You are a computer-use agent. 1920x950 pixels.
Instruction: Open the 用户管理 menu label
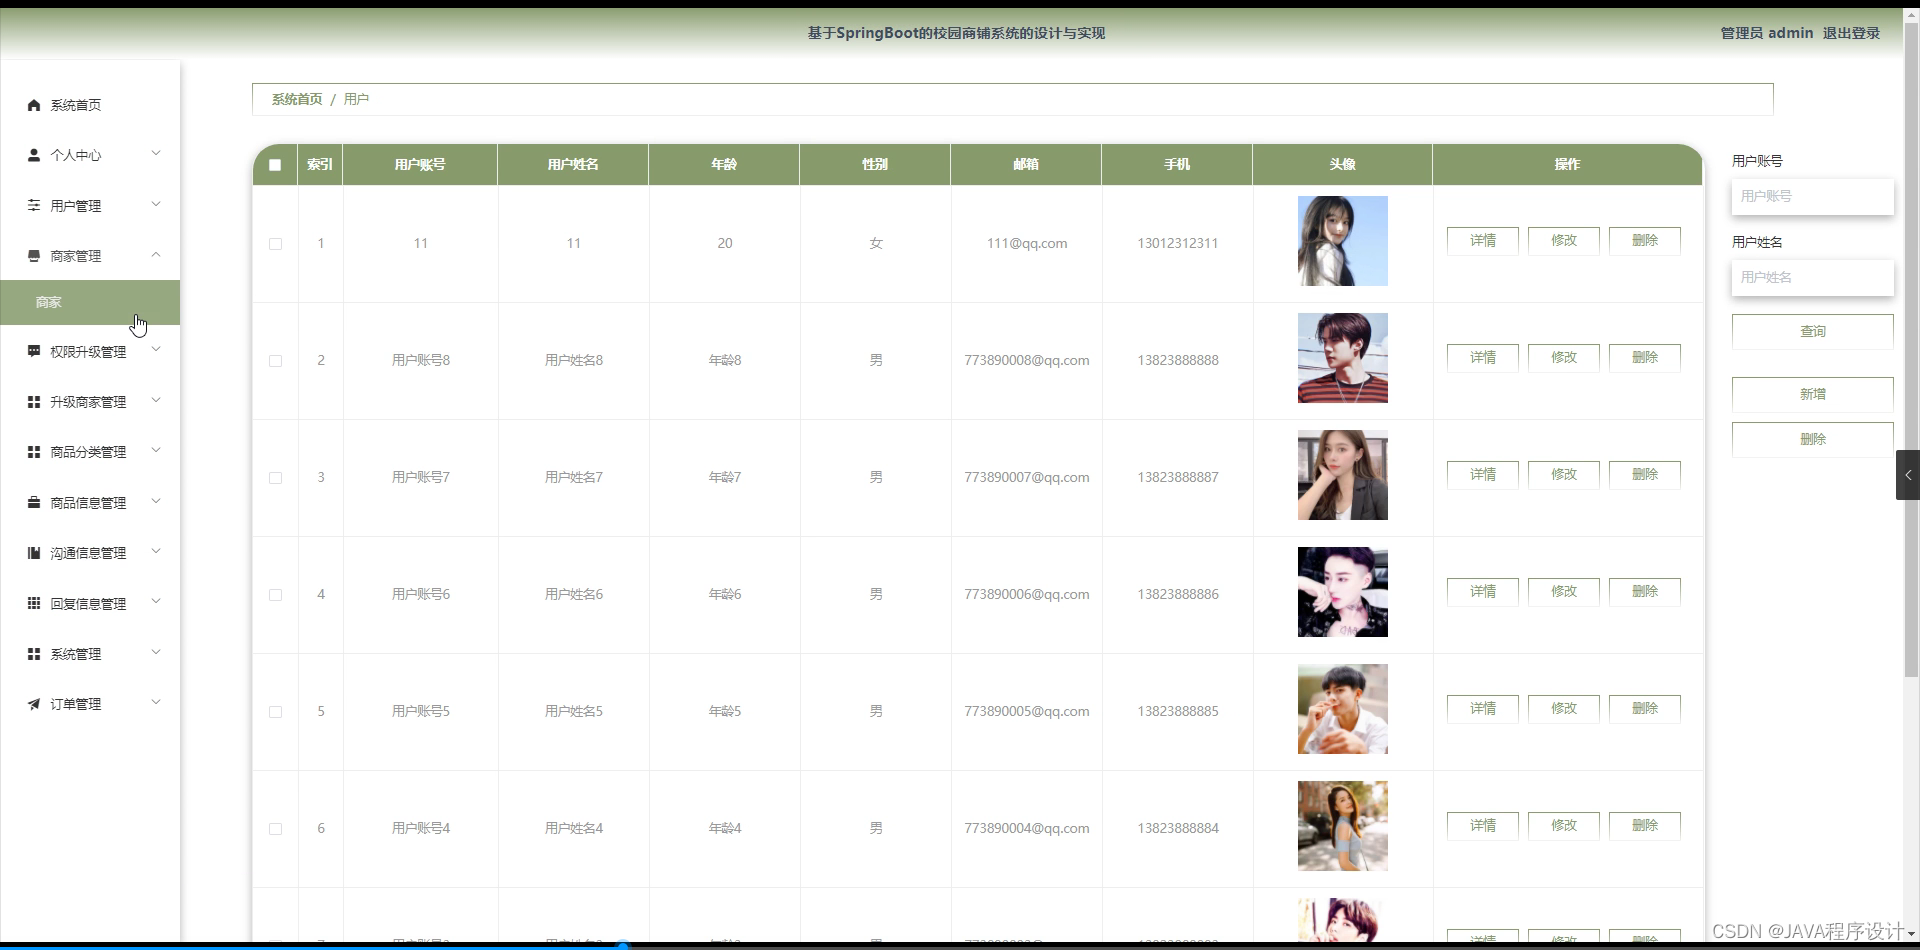[76, 206]
